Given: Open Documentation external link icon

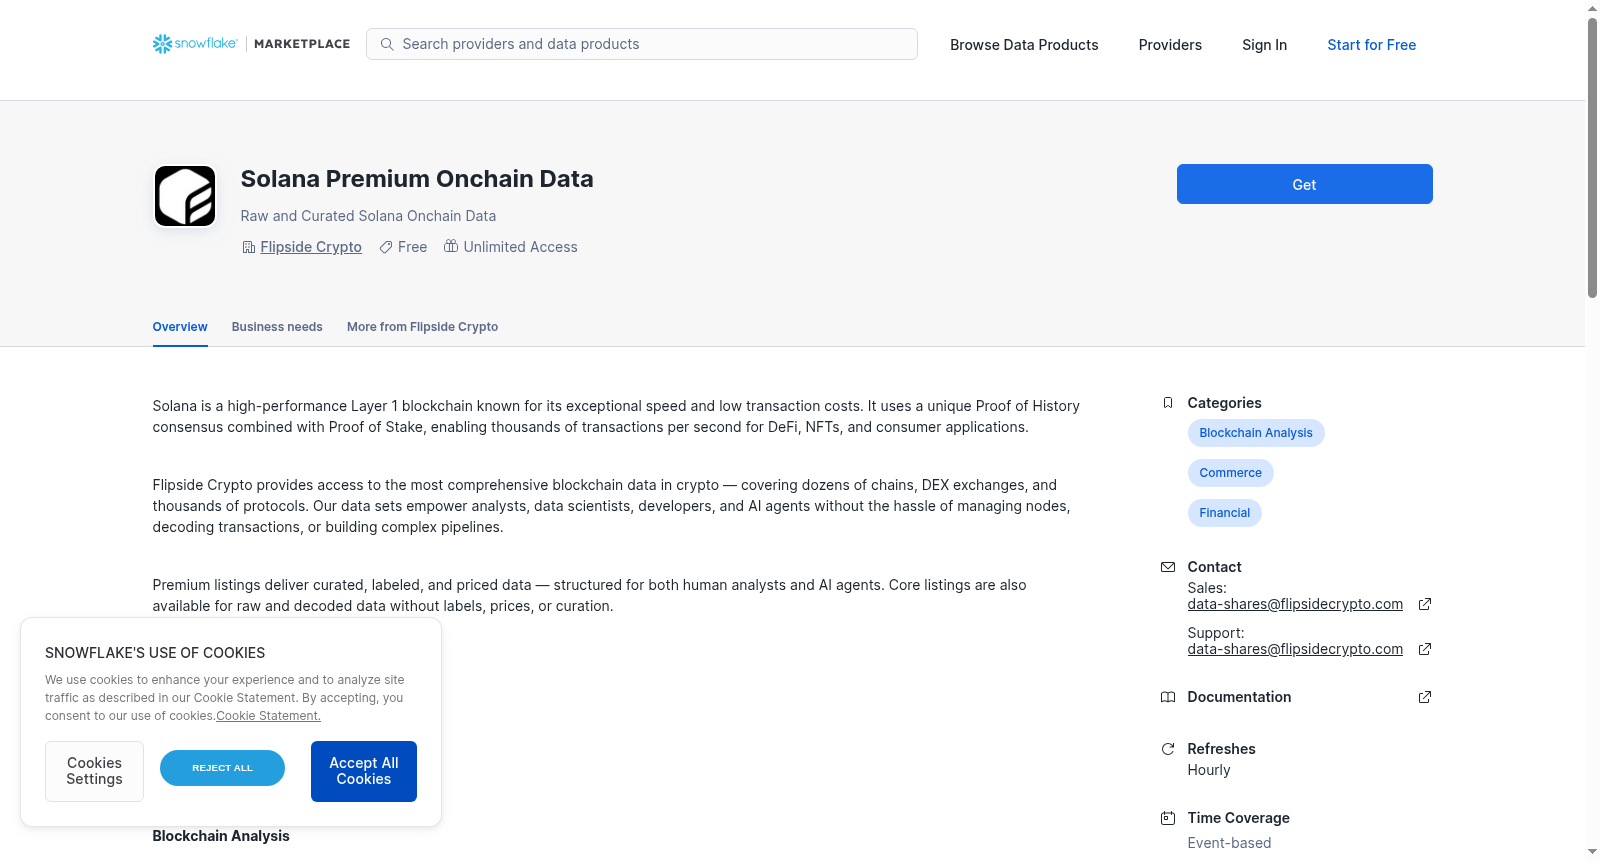Looking at the screenshot, I should click(1425, 697).
